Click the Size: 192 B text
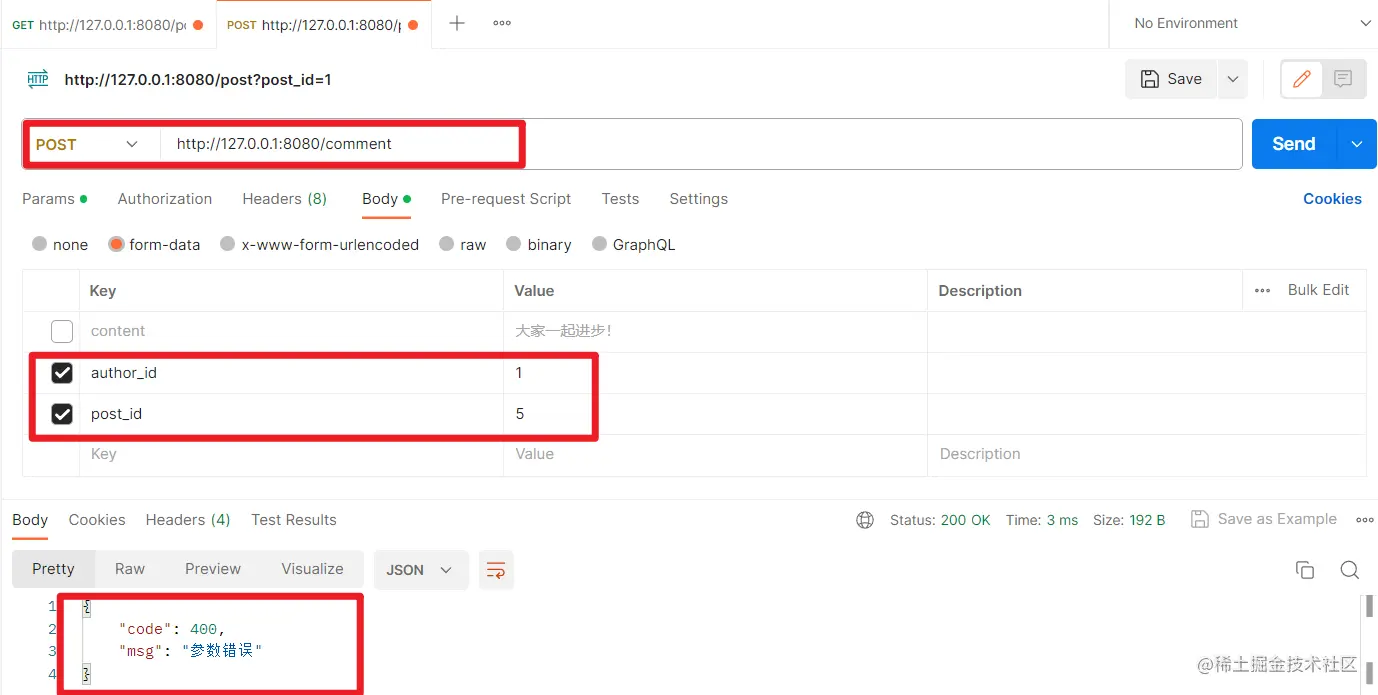This screenshot has height=695, width=1378. pos(1129,520)
